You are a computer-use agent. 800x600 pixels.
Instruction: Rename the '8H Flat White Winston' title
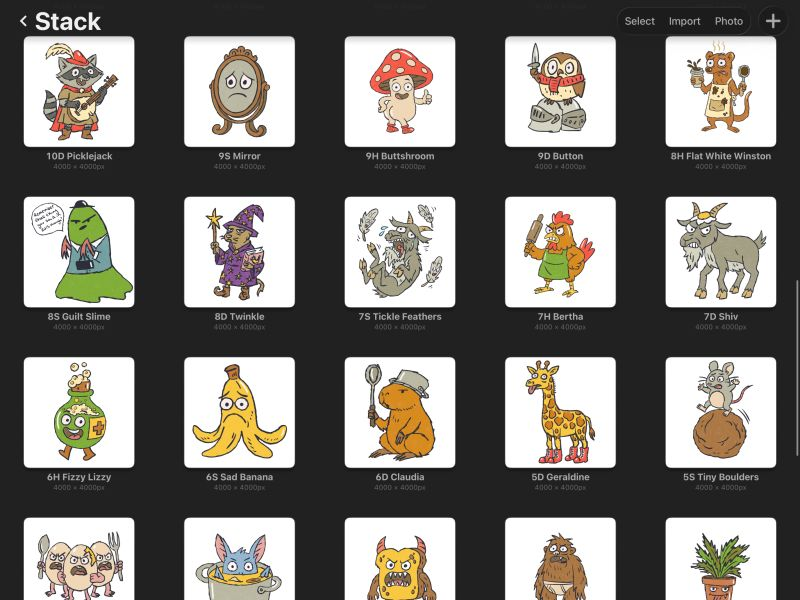click(720, 156)
